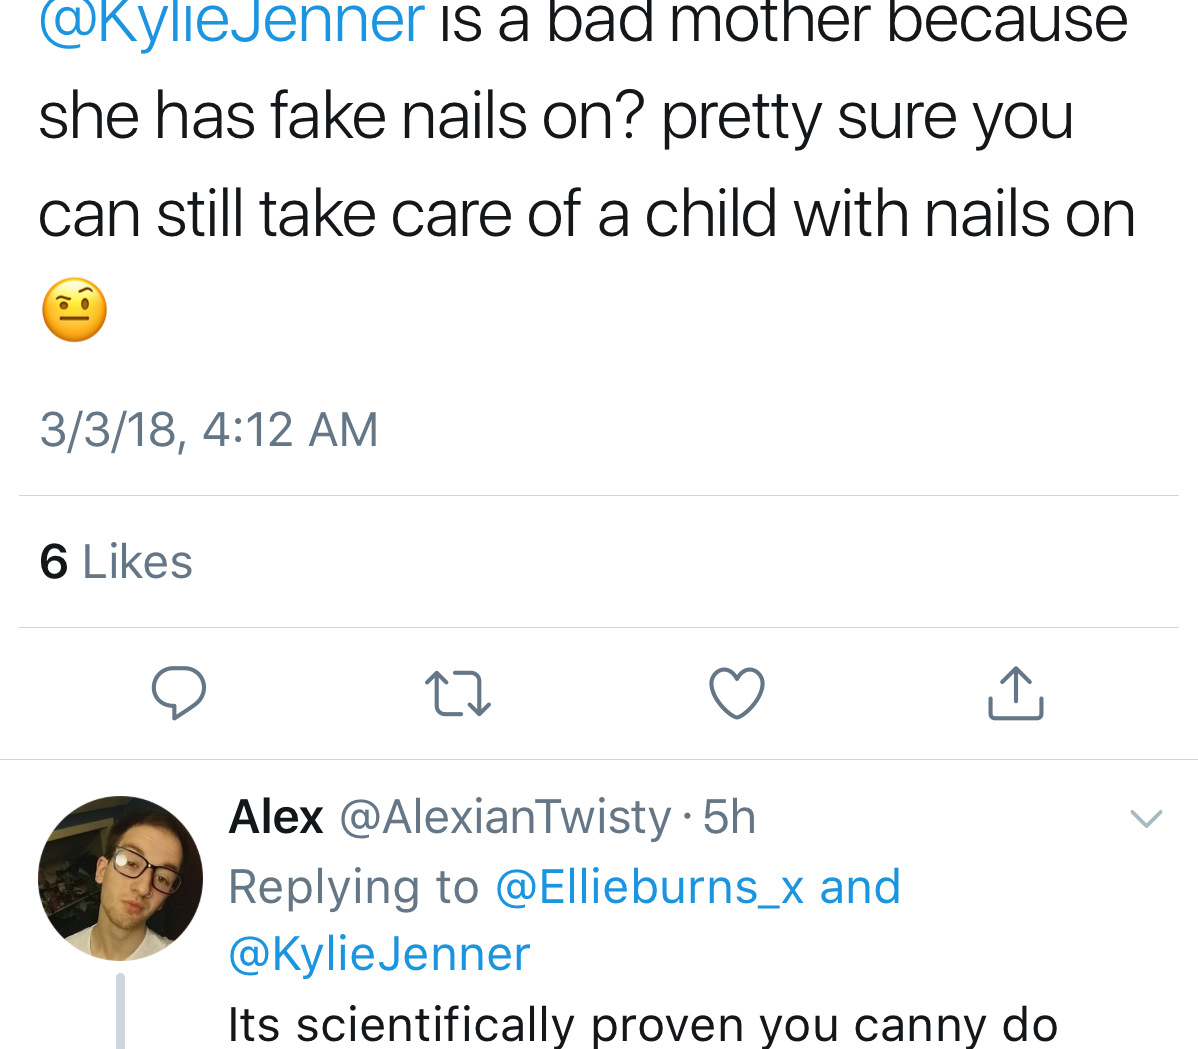Expand the chevron menu on Alex's reply
The width and height of the screenshot is (1198, 1049).
tap(1146, 818)
